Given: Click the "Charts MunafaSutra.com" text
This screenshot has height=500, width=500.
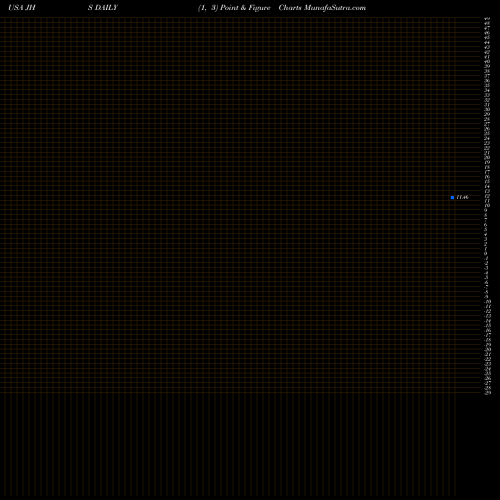Looking at the screenshot, I should tap(322, 8).
